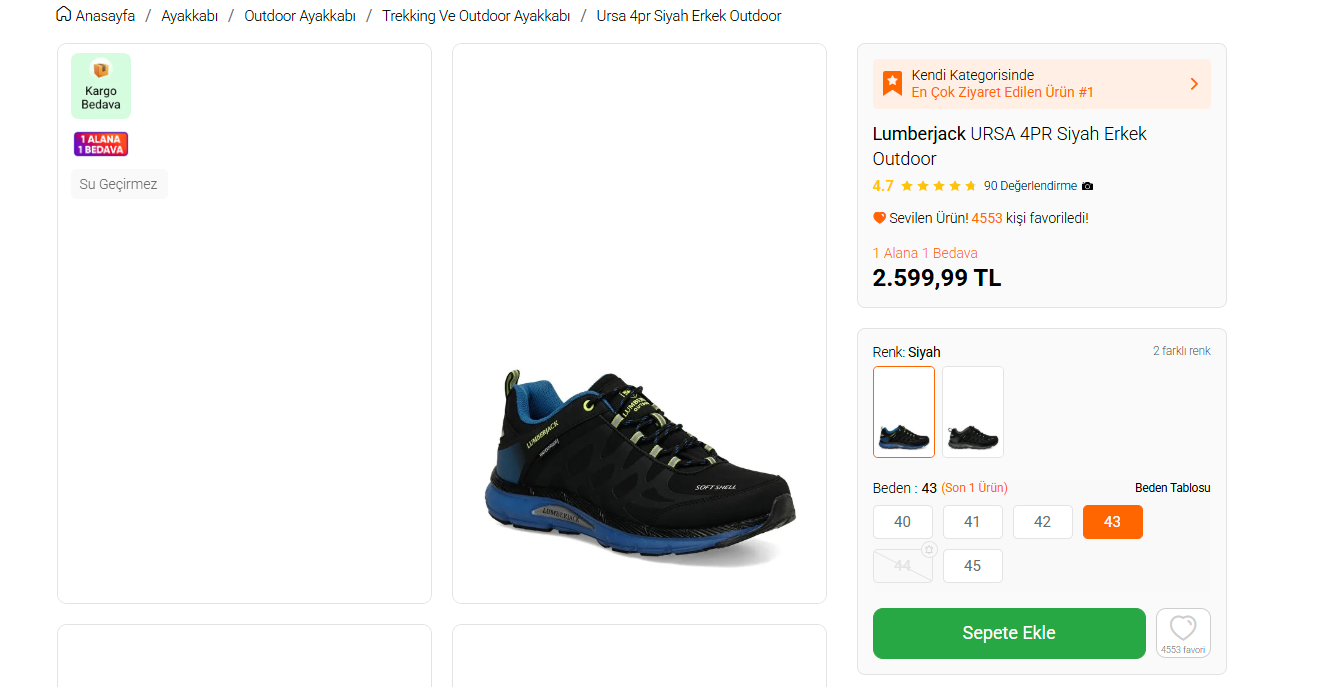Choose the black-grey shoe color variant
The width and height of the screenshot is (1324, 687).
click(972, 412)
